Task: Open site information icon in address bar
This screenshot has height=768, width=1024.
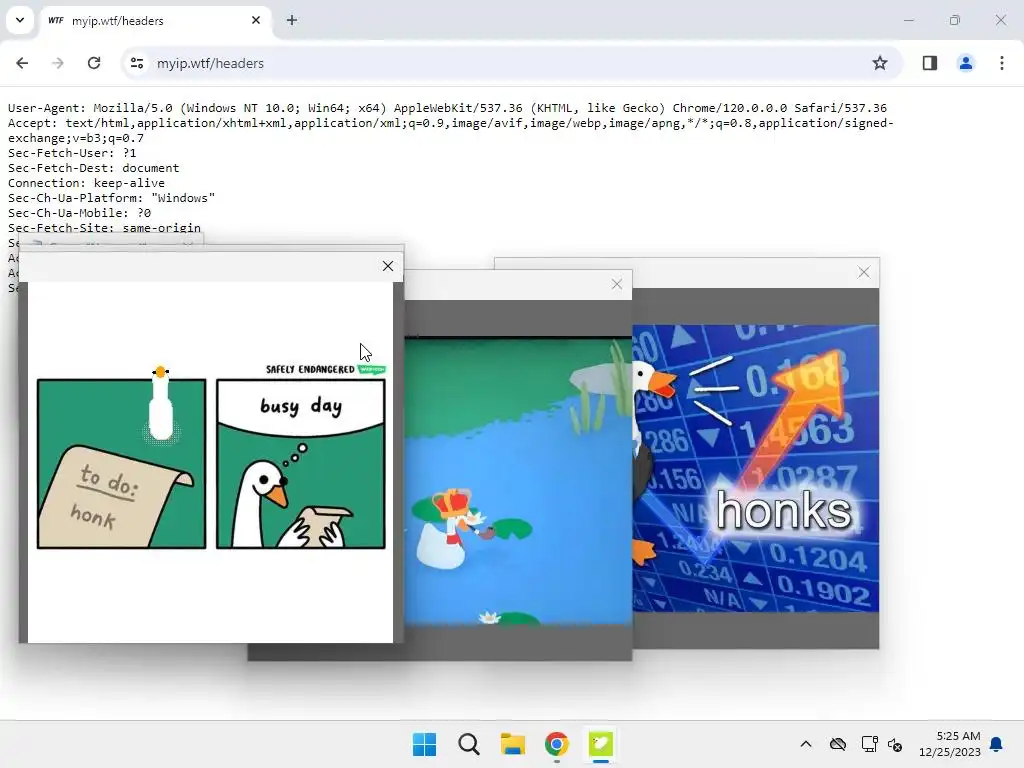Action: [x=137, y=63]
